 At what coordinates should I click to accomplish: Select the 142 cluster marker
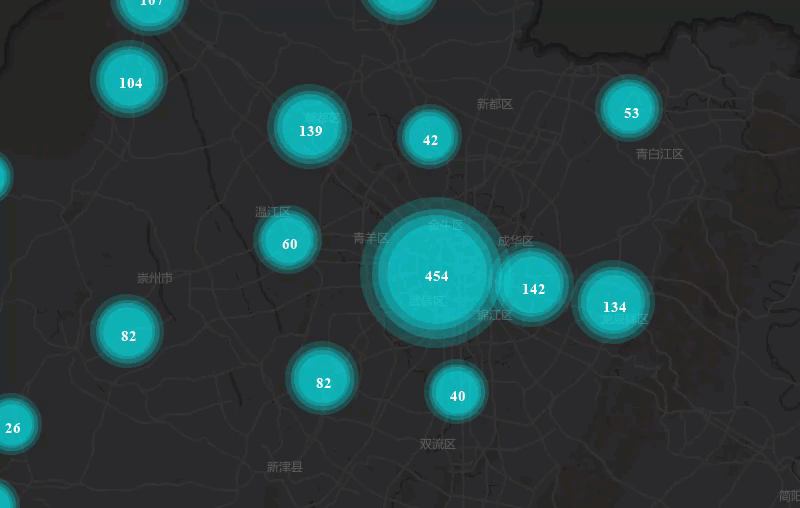(533, 288)
